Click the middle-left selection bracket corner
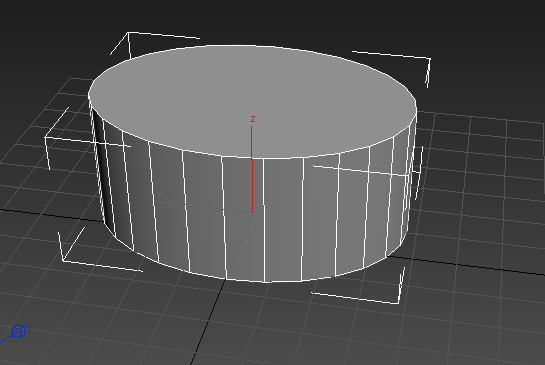Screen dimensions: 545x365 pos(47,138)
